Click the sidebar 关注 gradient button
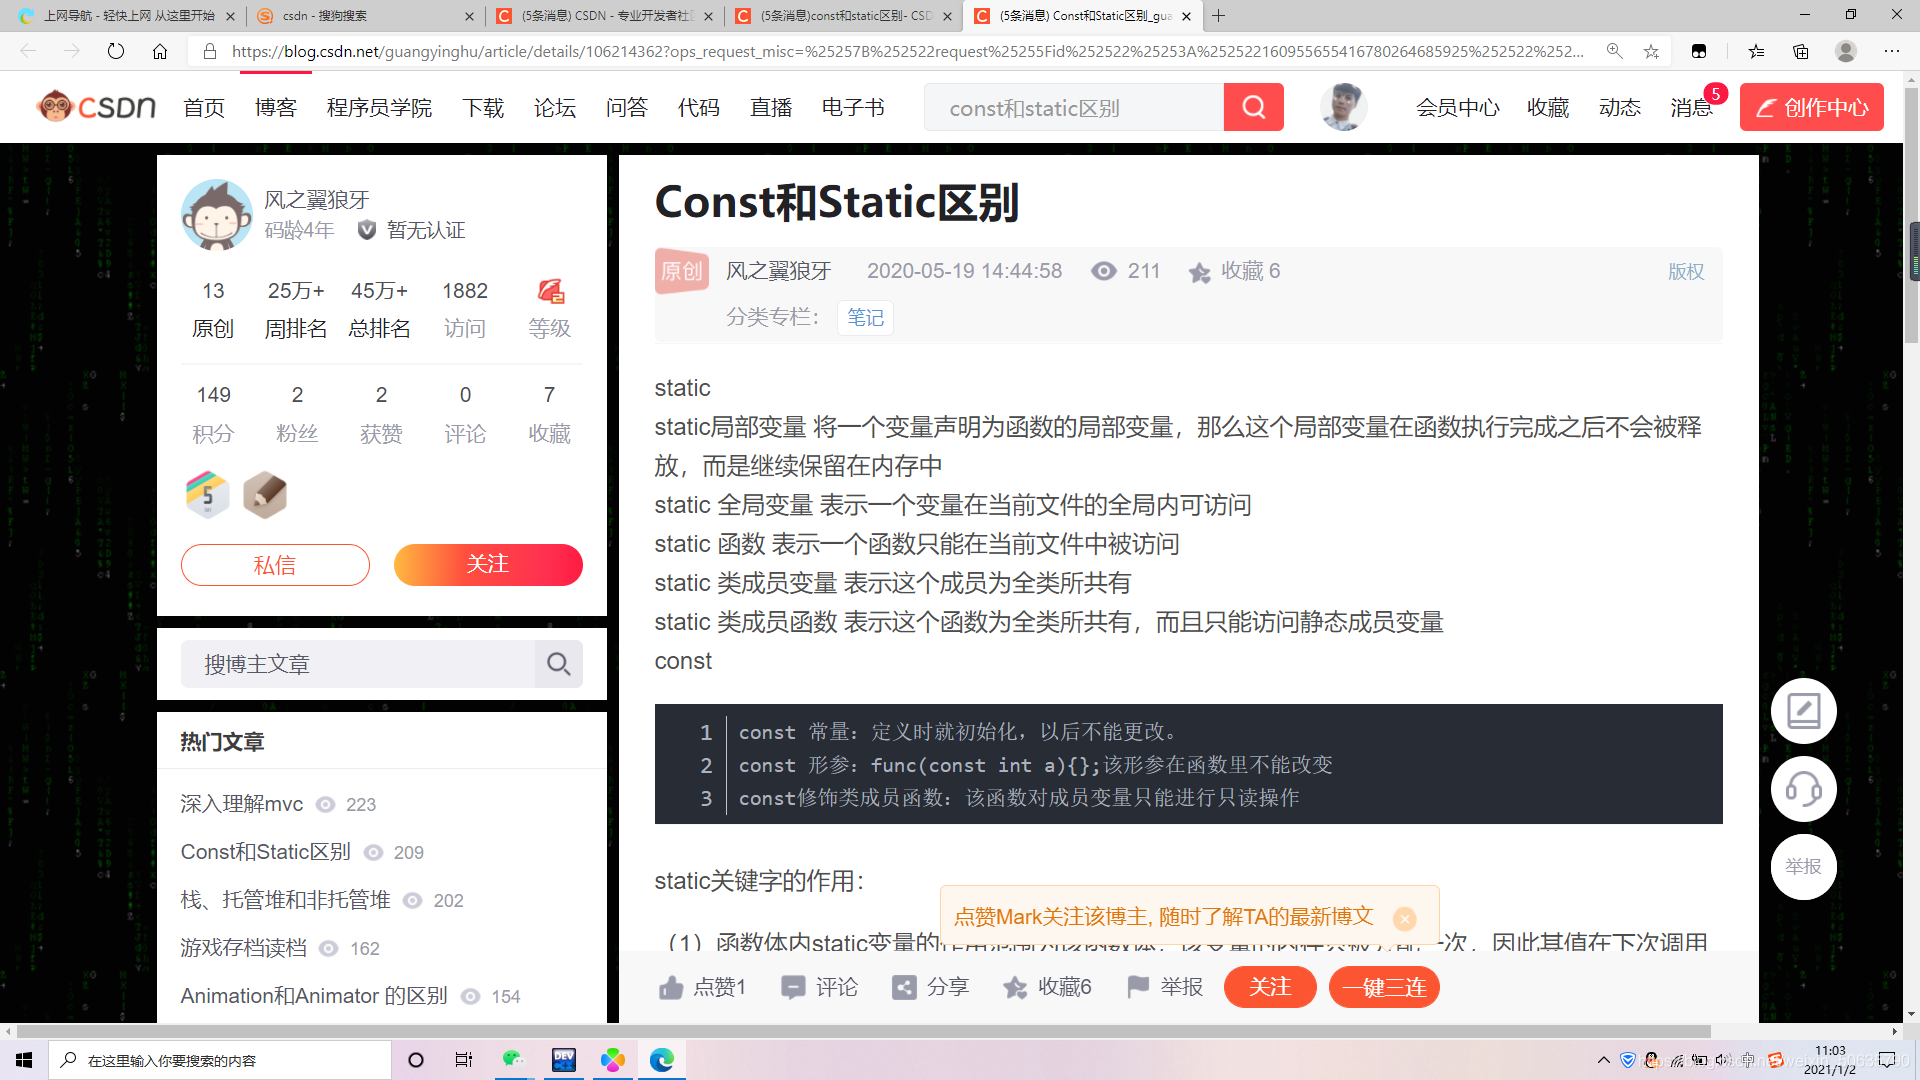 (x=488, y=565)
